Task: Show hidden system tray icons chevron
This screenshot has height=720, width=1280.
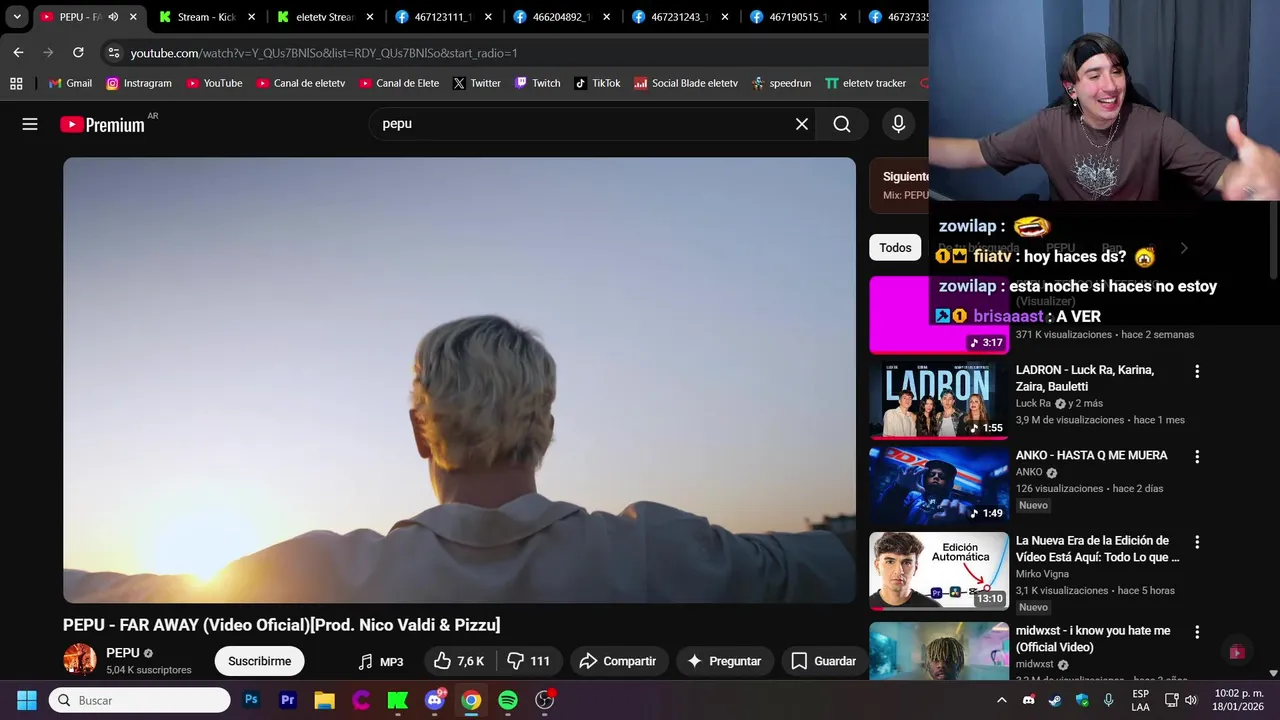Action: coord(1002,700)
